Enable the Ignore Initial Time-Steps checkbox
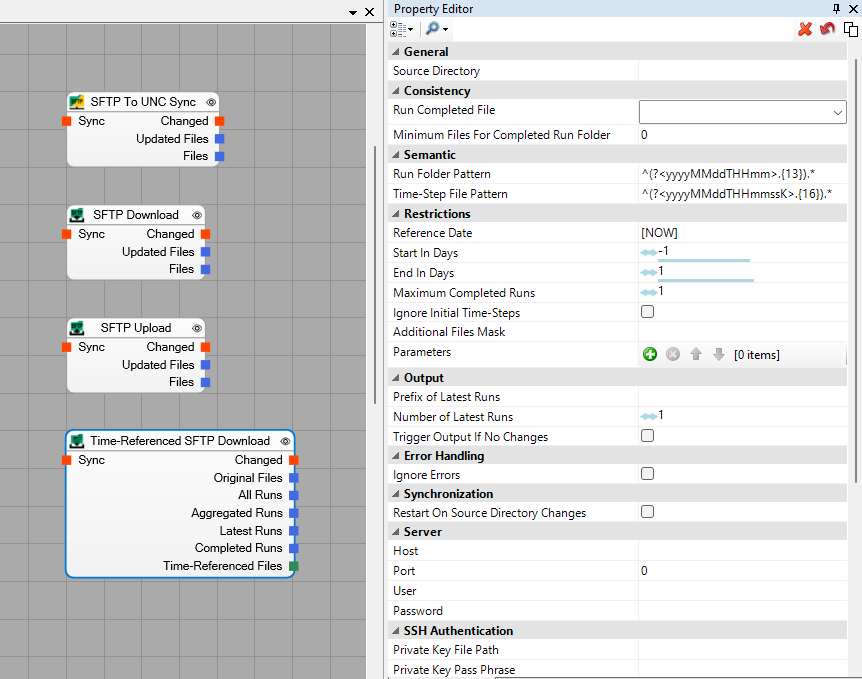Viewport: 862px width, 679px height. point(648,312)
